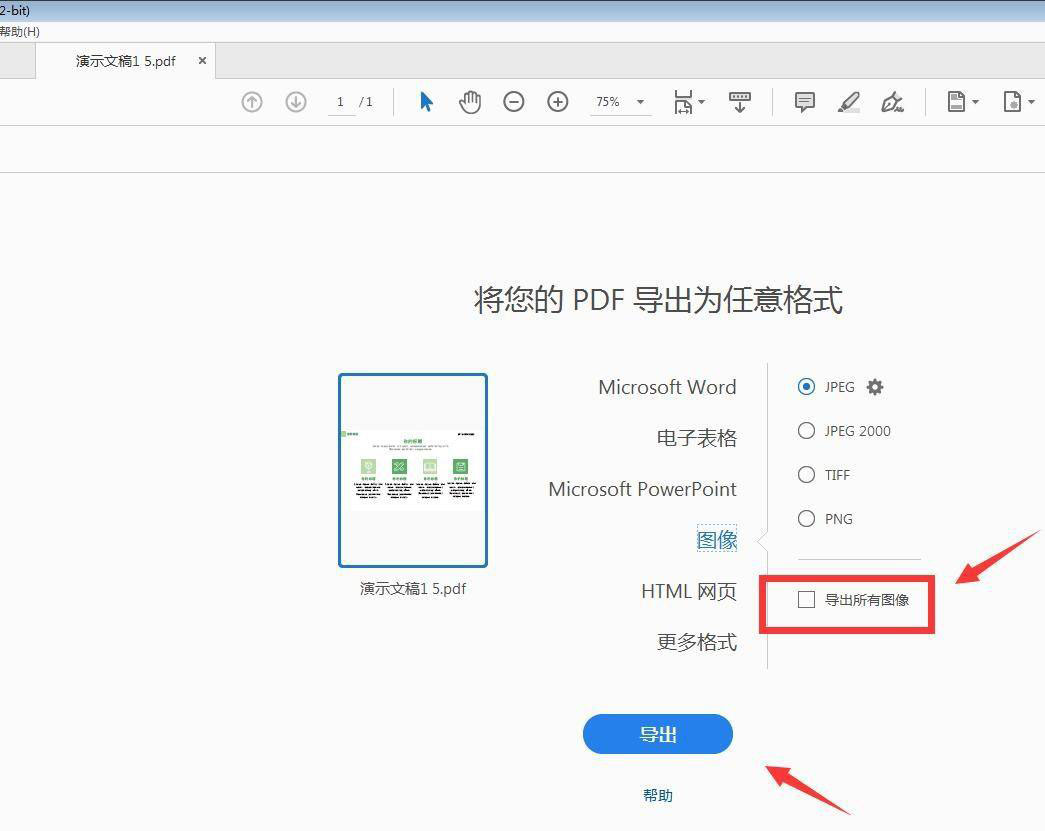Switch to the 演示文稿1 5.pdf tab
Viewport: 1045px width, 831px height.
pyautogui.click(x=126, y=61)
